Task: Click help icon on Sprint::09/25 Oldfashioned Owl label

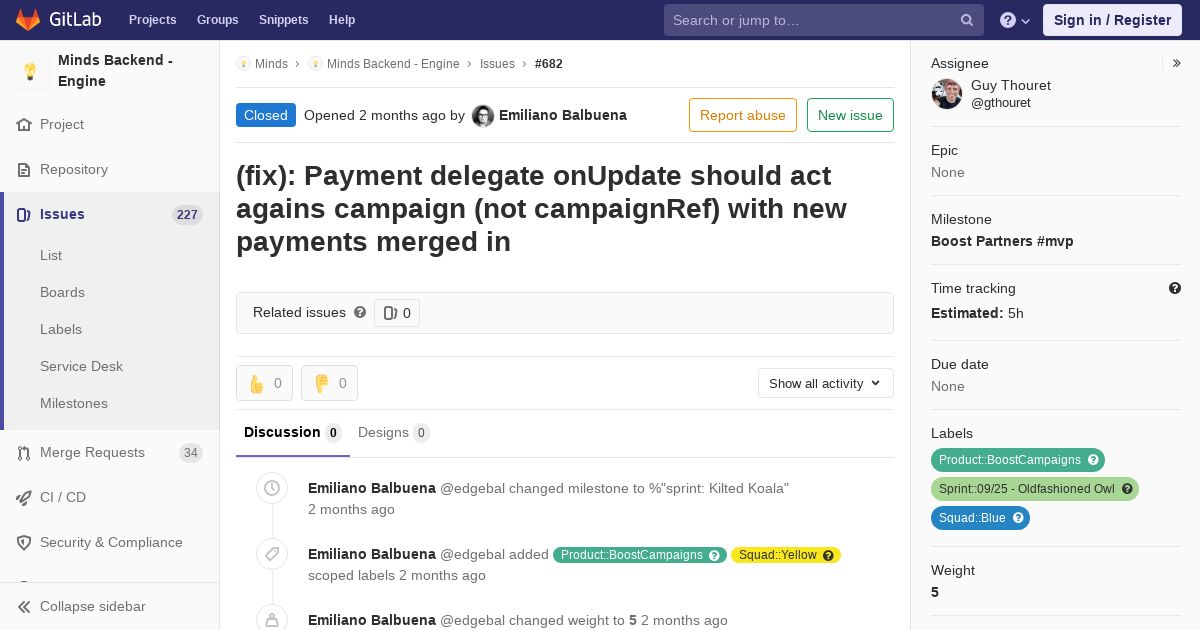Action: pos(1127,489)
